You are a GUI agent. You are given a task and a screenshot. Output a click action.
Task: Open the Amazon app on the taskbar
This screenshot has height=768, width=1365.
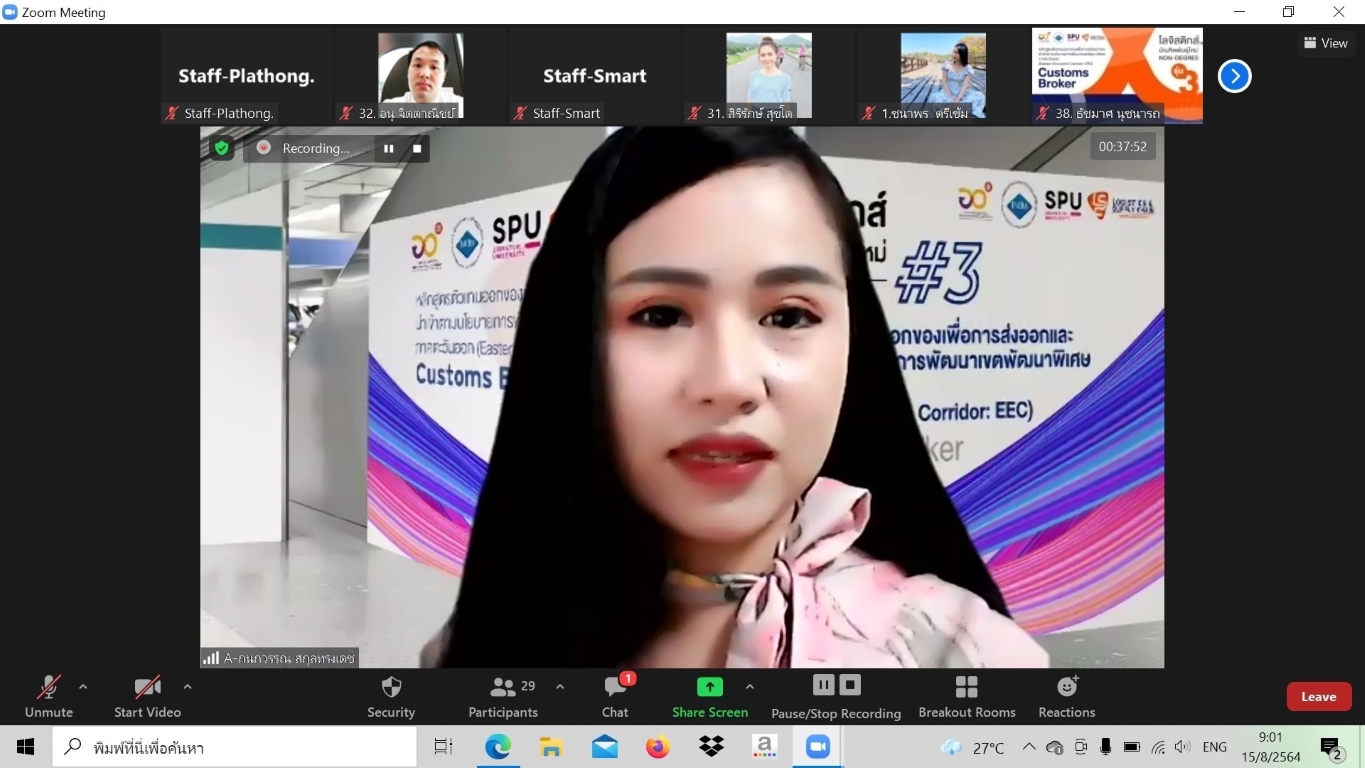coord(764,747)
